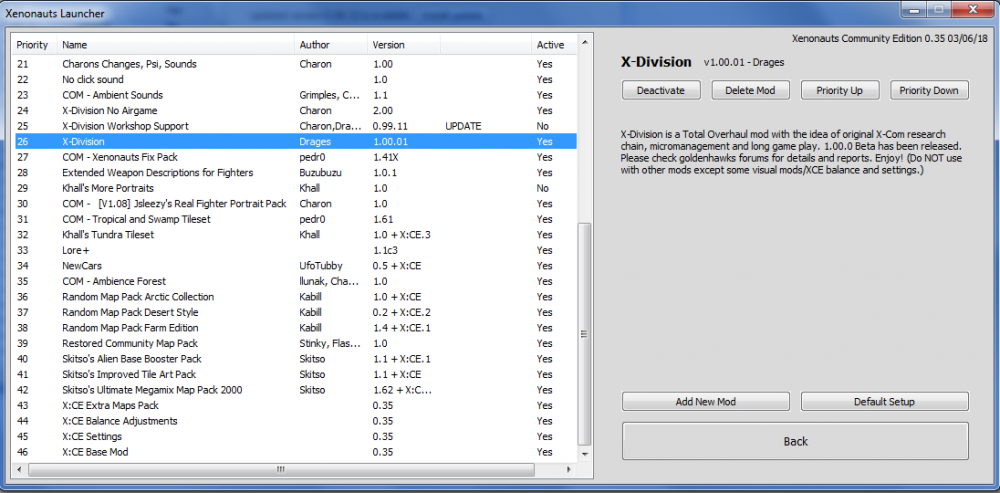This screenshot has height=493, width=1000.
Task: Select the 'Charons Changes, Psi, Sounds' mod
Action: 295,64
